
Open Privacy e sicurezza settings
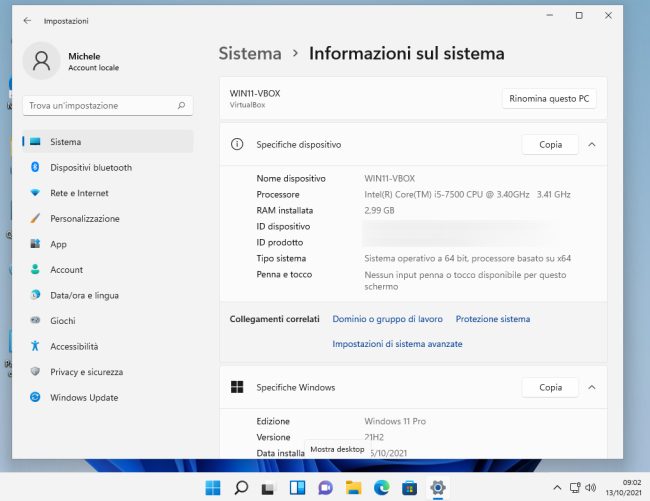click(x=108, y=372)
